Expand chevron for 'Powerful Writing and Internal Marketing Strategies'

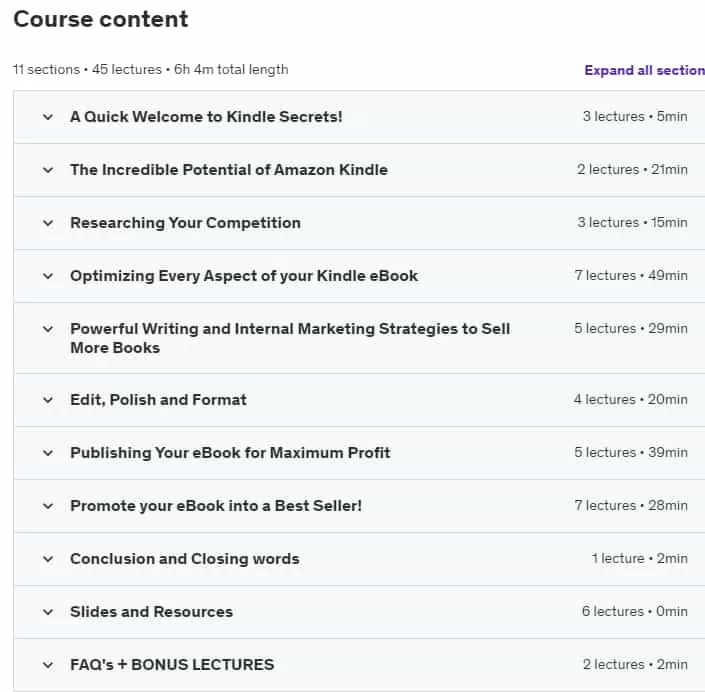coord(48,330)
